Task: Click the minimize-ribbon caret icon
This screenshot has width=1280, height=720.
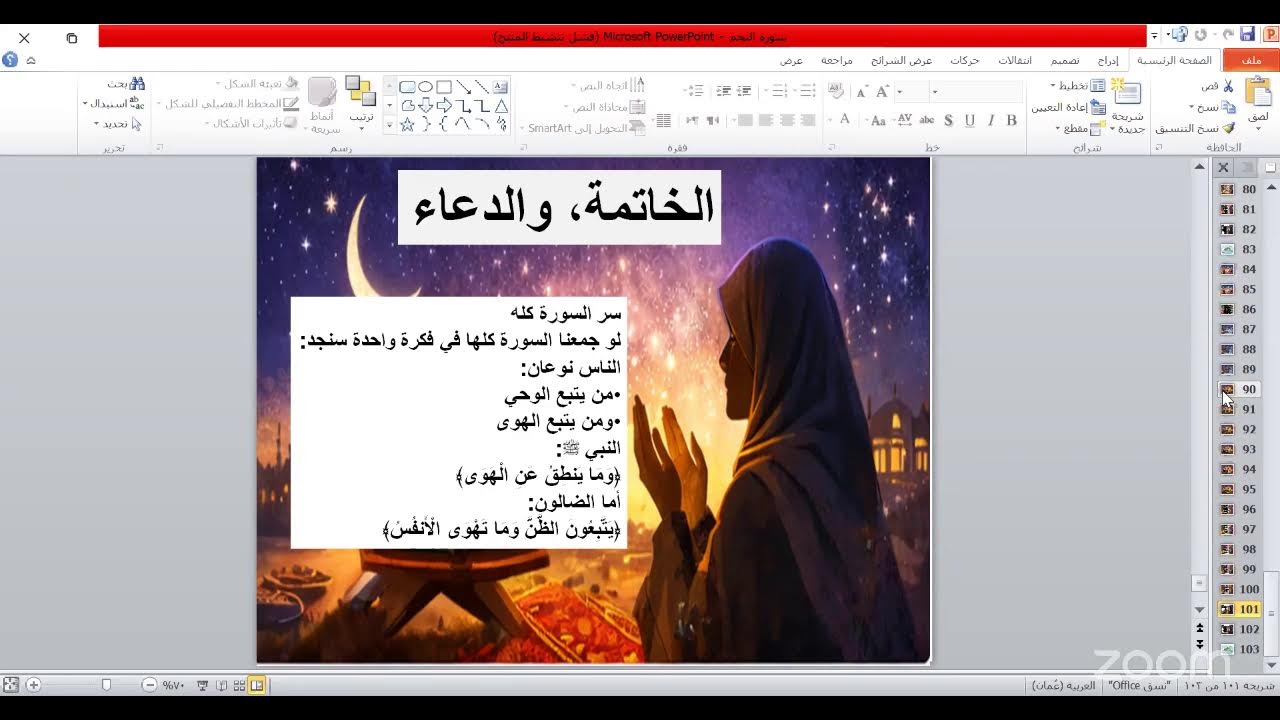Action: 31,60
